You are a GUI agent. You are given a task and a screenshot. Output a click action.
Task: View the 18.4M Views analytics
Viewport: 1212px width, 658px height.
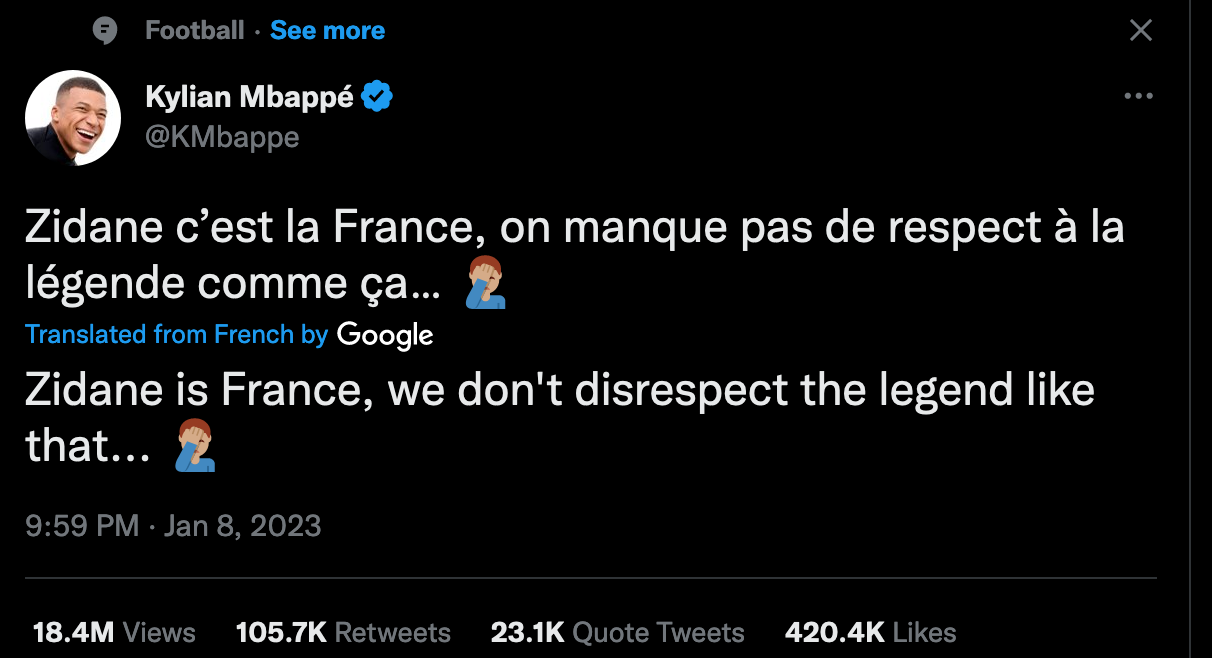coord(114,633)
